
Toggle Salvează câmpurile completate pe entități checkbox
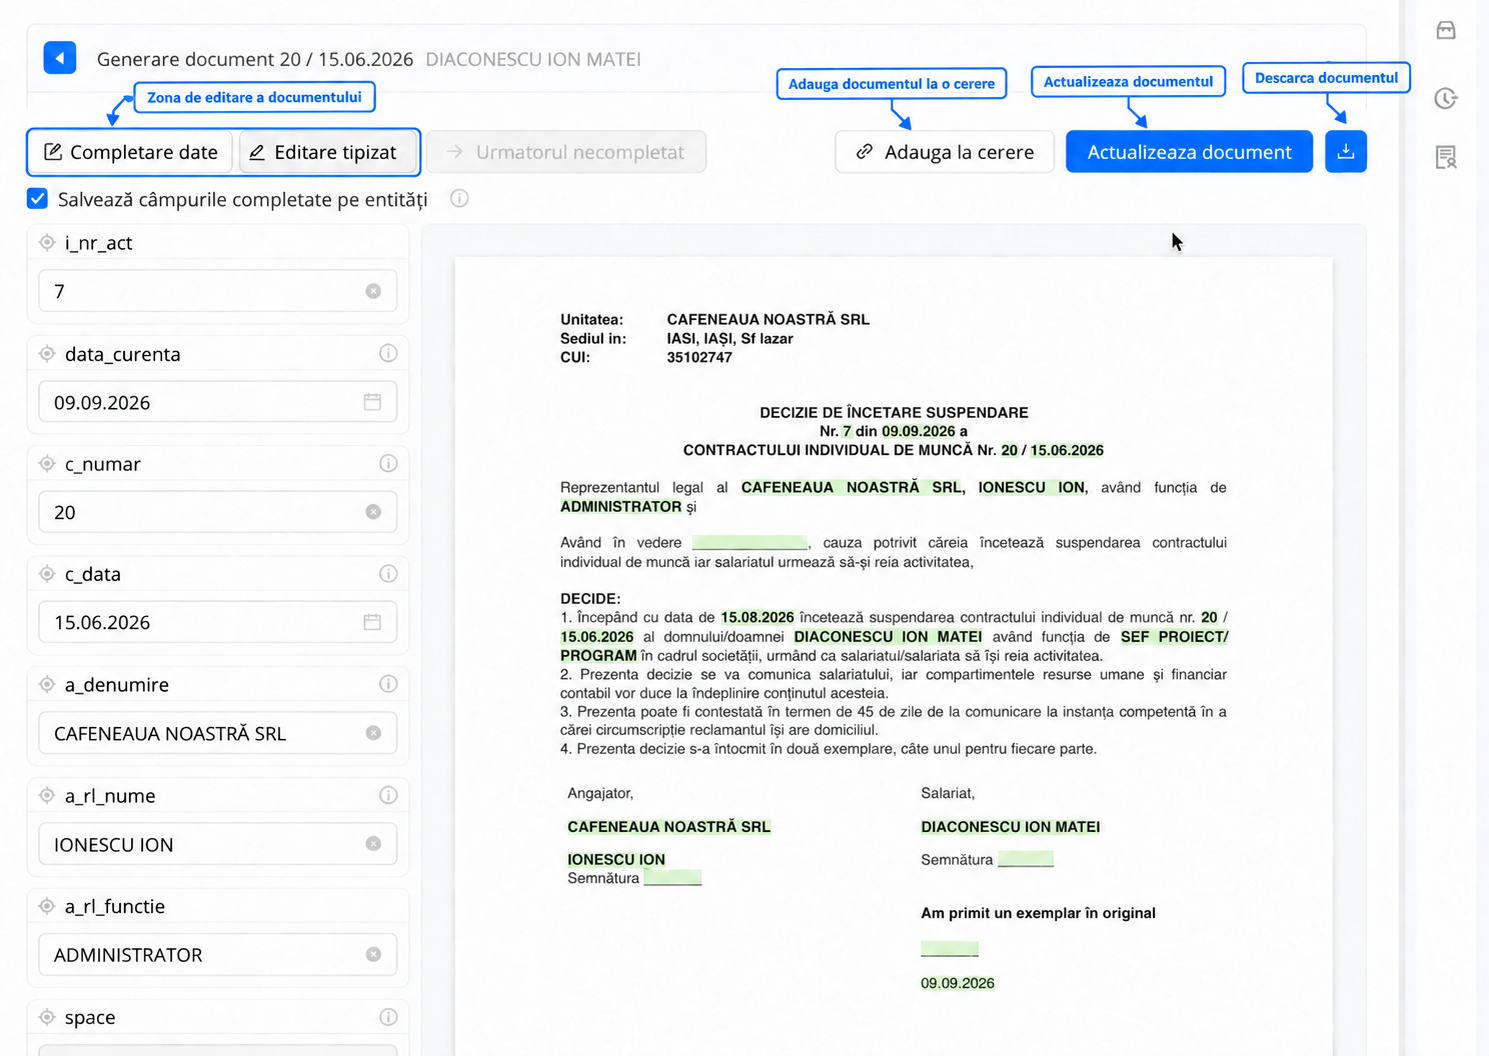pyautogui.click(x=38, y=198)
